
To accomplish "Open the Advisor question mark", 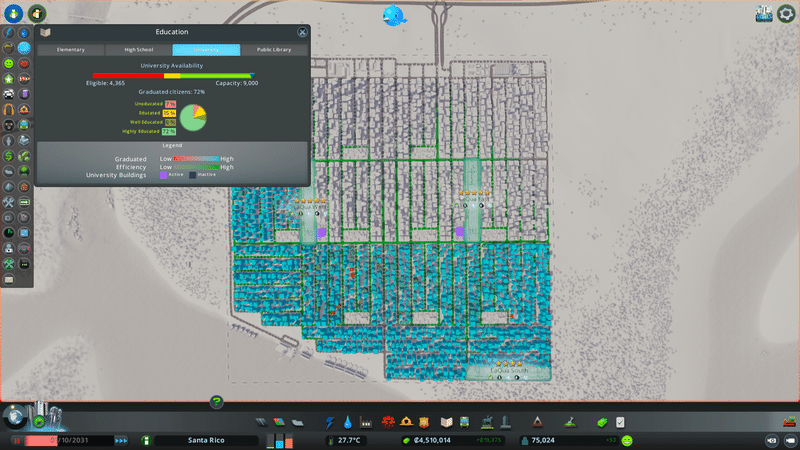I will [216, 402].
